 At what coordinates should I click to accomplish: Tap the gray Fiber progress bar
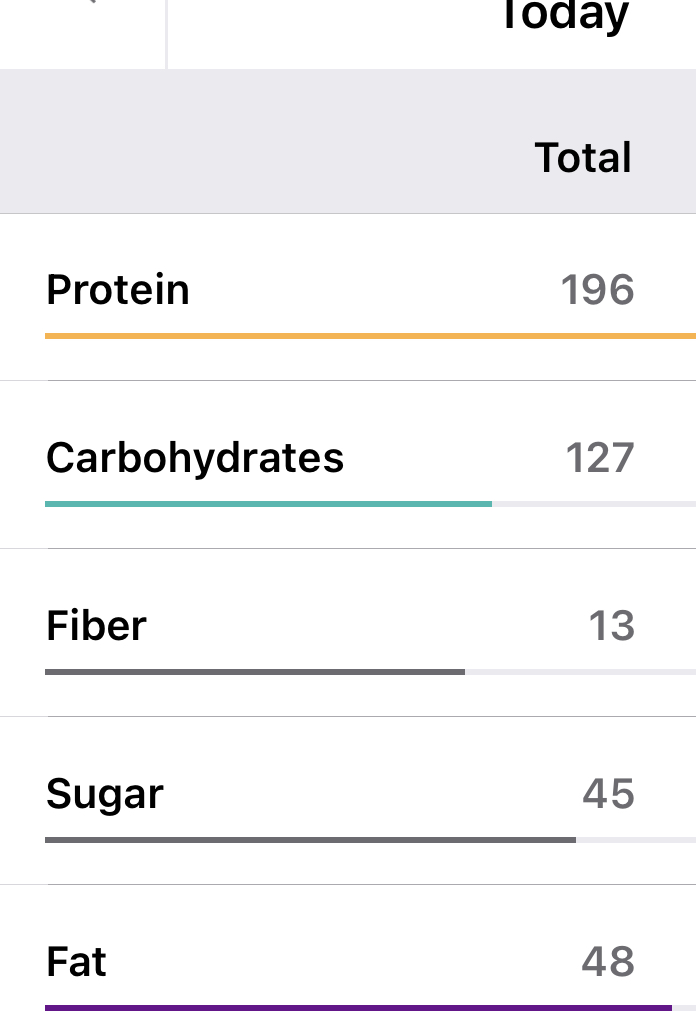click(x=255, y=672)
